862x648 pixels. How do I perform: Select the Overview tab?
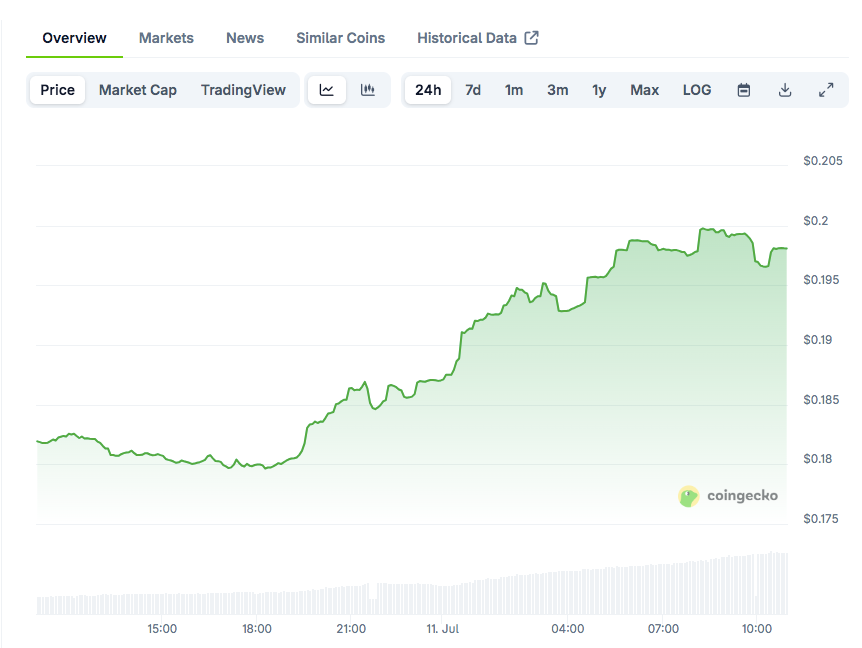click(74, 38)
